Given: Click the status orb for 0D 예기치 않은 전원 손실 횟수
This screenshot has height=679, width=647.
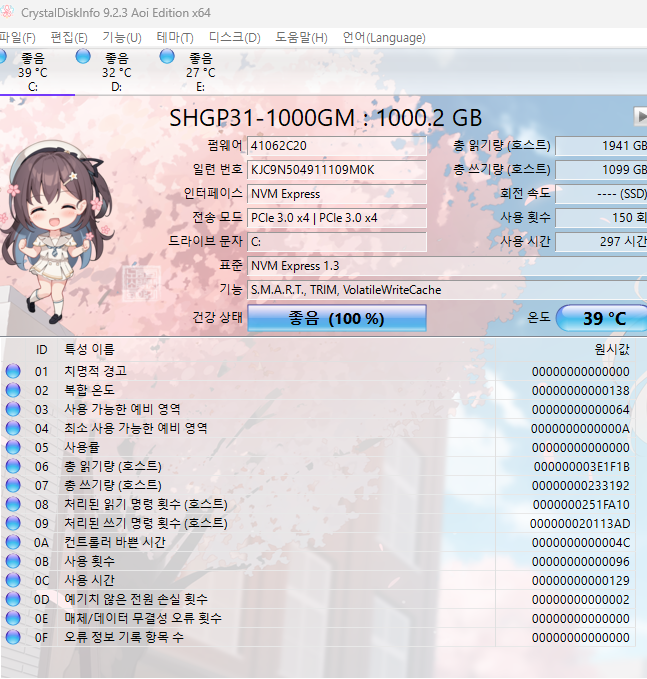Looking at the screenshot, I should pos(13,599).
